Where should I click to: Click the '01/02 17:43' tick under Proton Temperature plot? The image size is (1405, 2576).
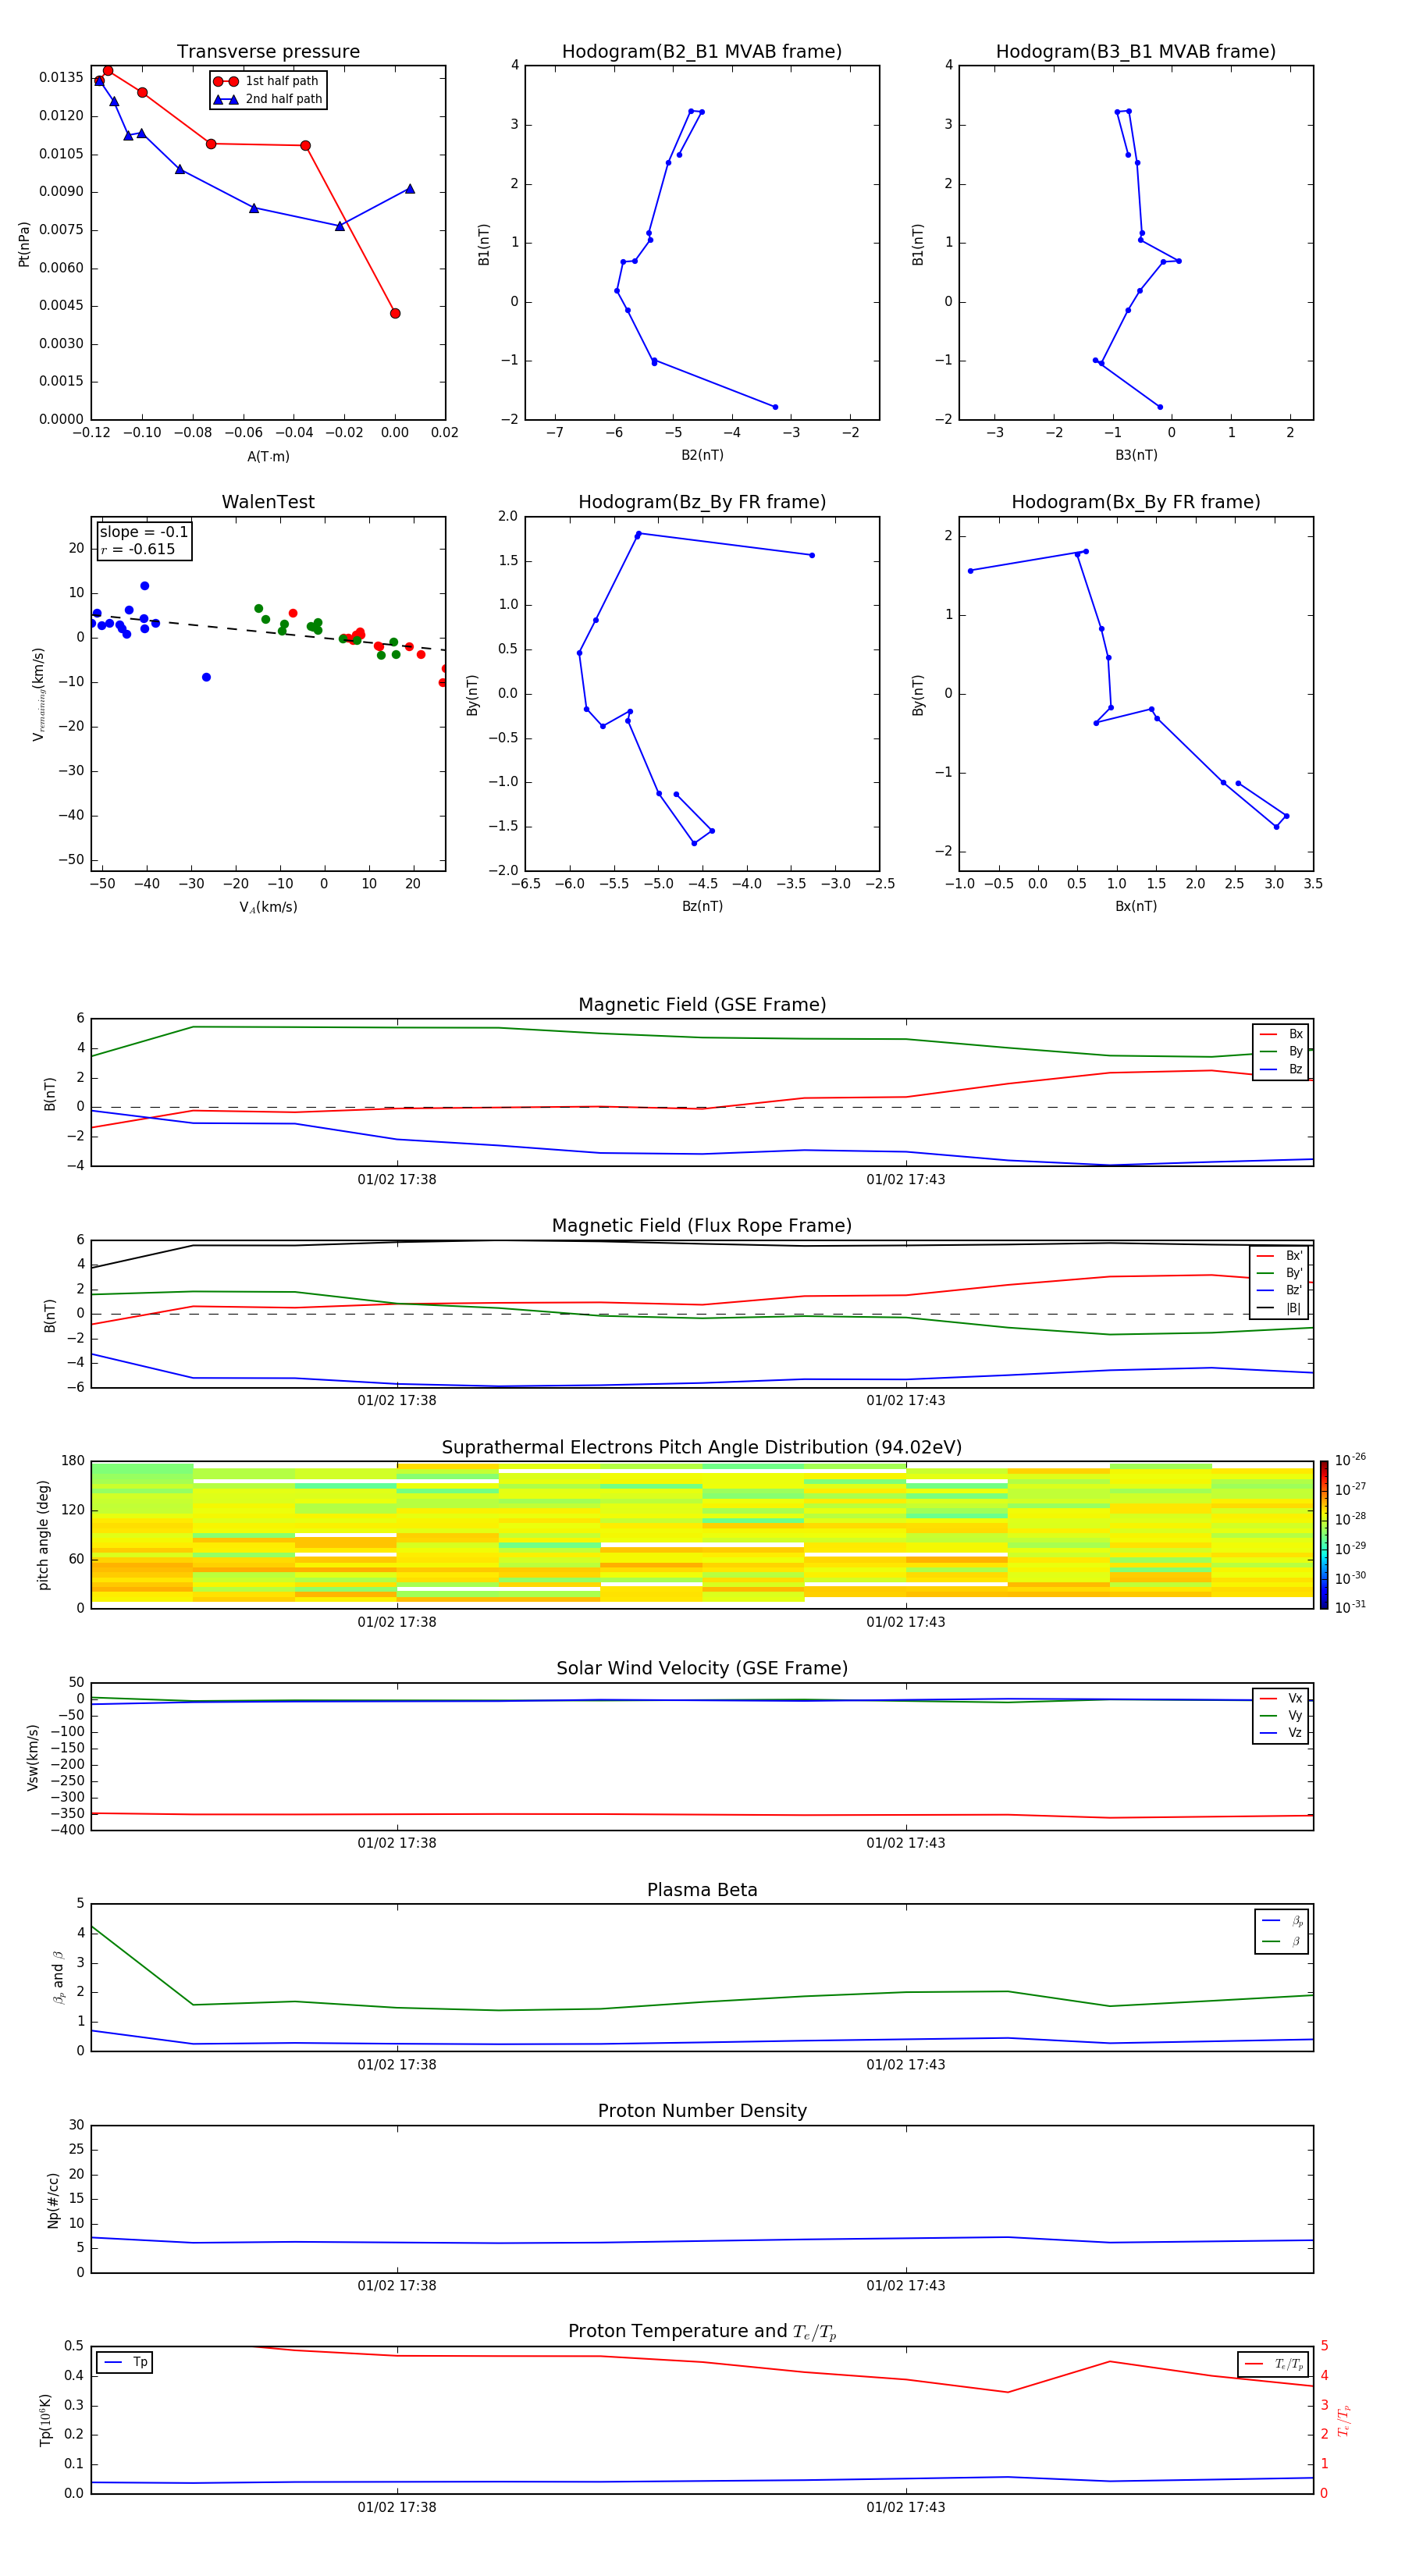[x=906, y=2508]
